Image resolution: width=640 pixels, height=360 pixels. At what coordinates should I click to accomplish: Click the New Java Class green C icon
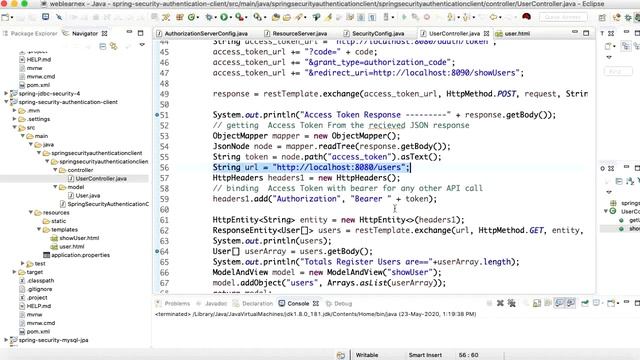click(191, 17)
